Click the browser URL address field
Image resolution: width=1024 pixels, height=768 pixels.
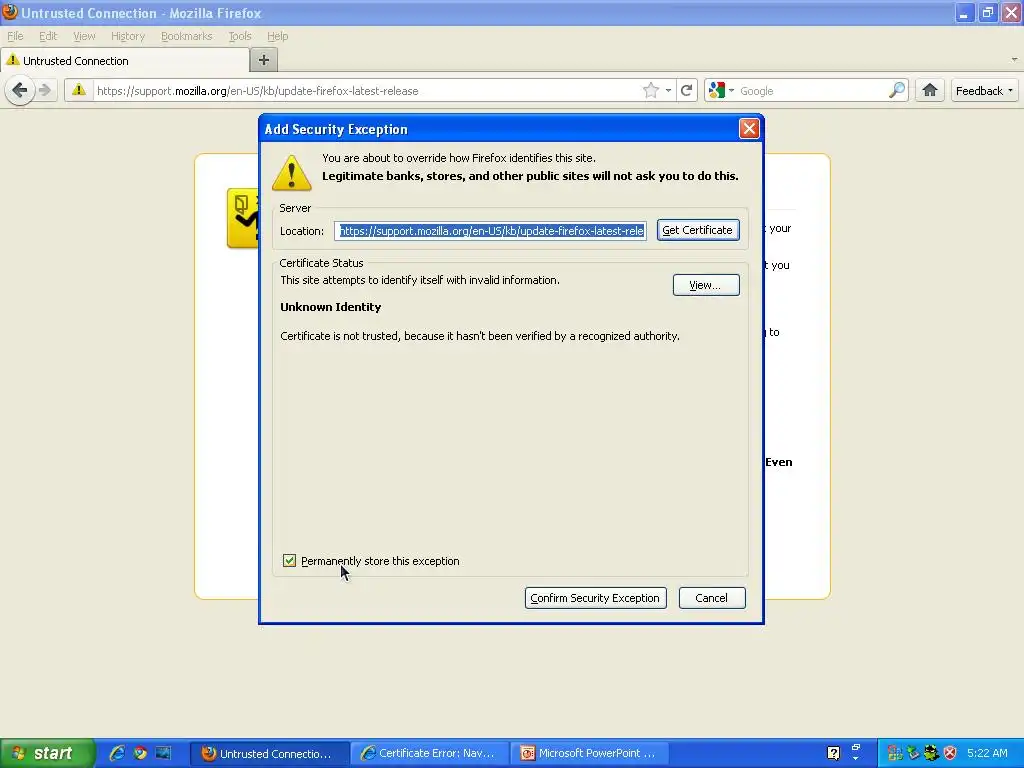366,91
